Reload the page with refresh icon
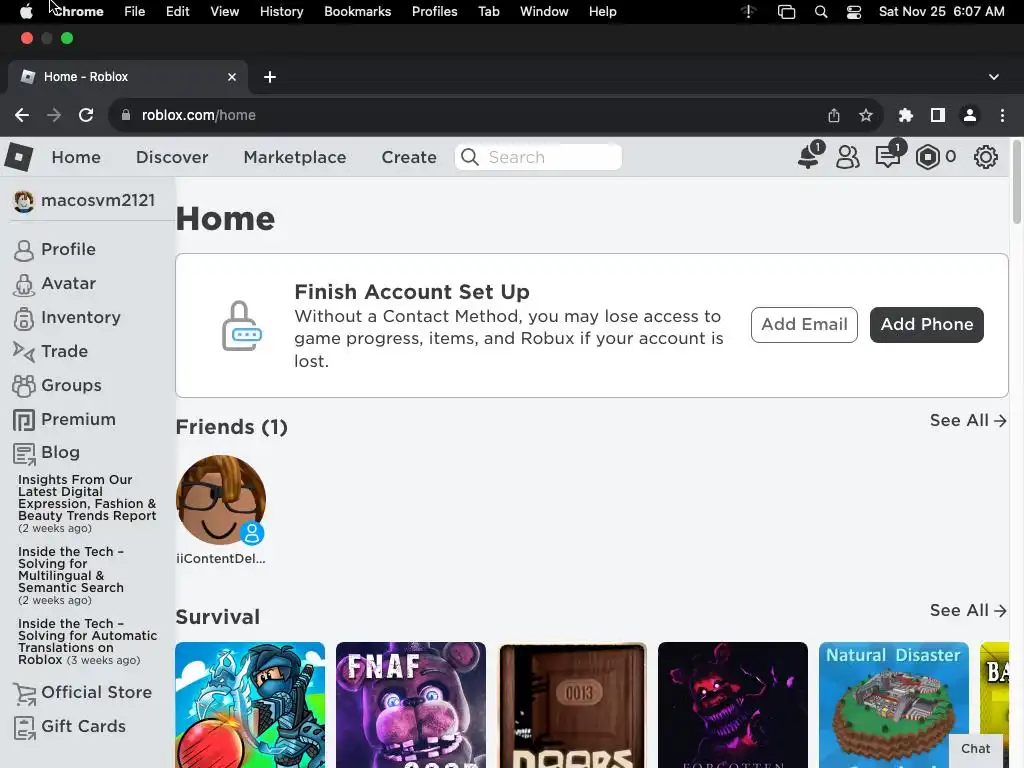The height and width of the screenshot is (768, 1024). 86,115
